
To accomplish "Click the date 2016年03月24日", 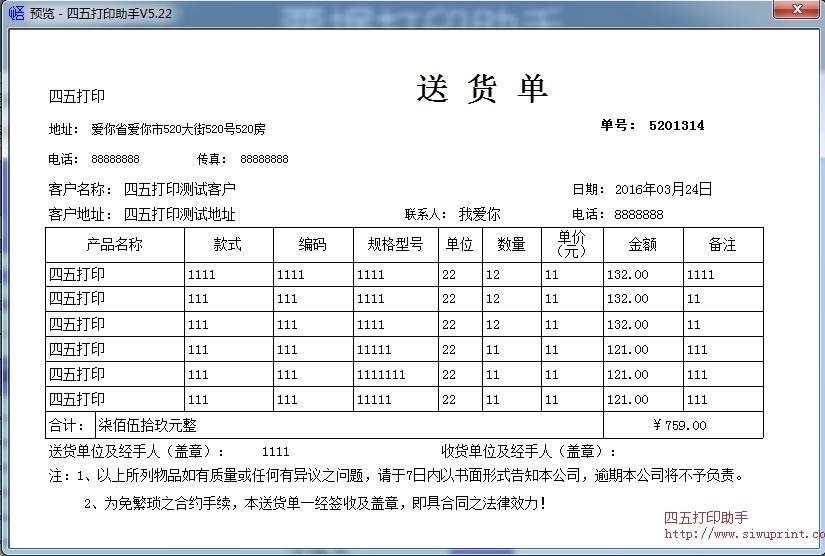I will click(x=663, y=189).
